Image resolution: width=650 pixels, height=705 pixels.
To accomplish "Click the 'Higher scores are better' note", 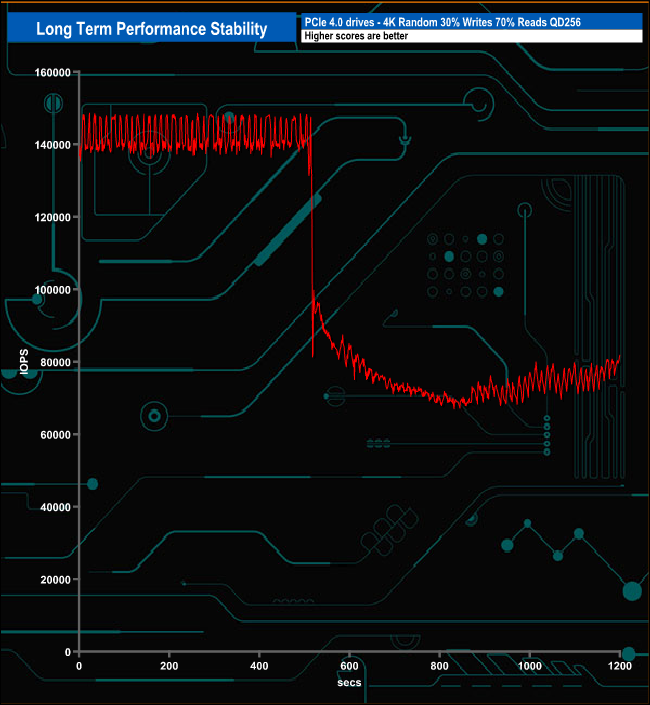I will [357, 37].
